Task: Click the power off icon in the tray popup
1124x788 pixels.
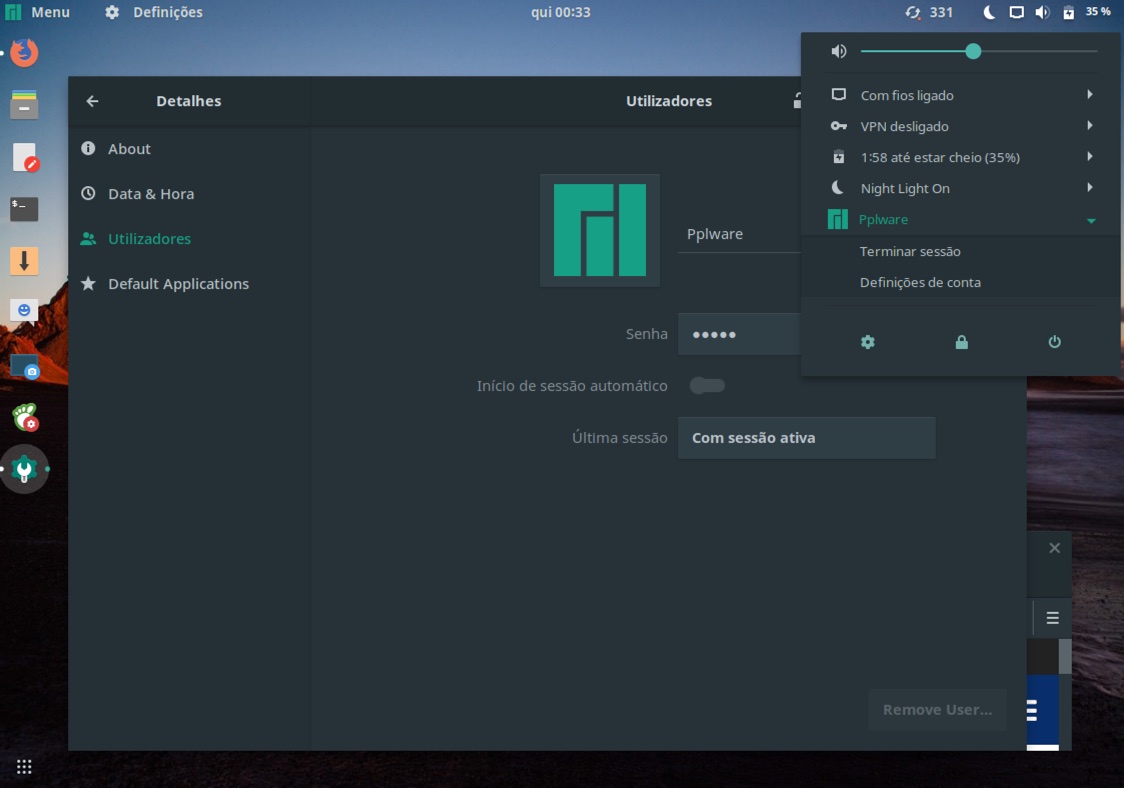Action: [1054, 341]
